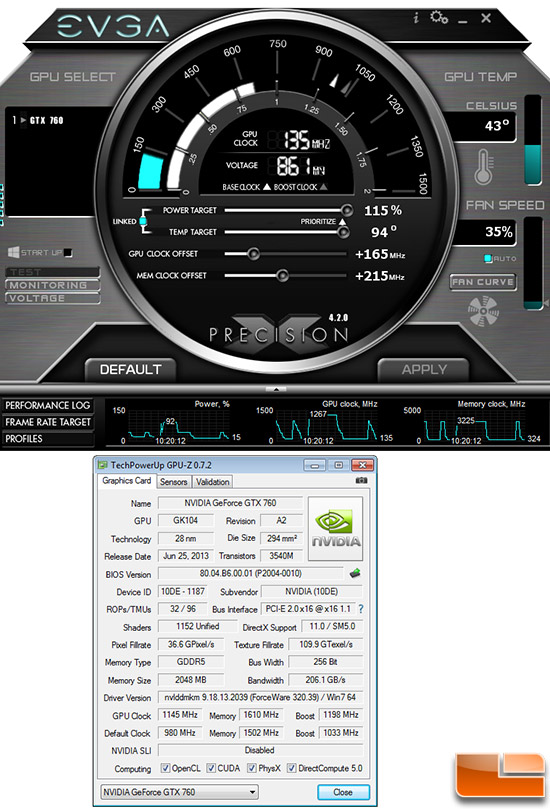Minimize the GPU-Z window

314,465
